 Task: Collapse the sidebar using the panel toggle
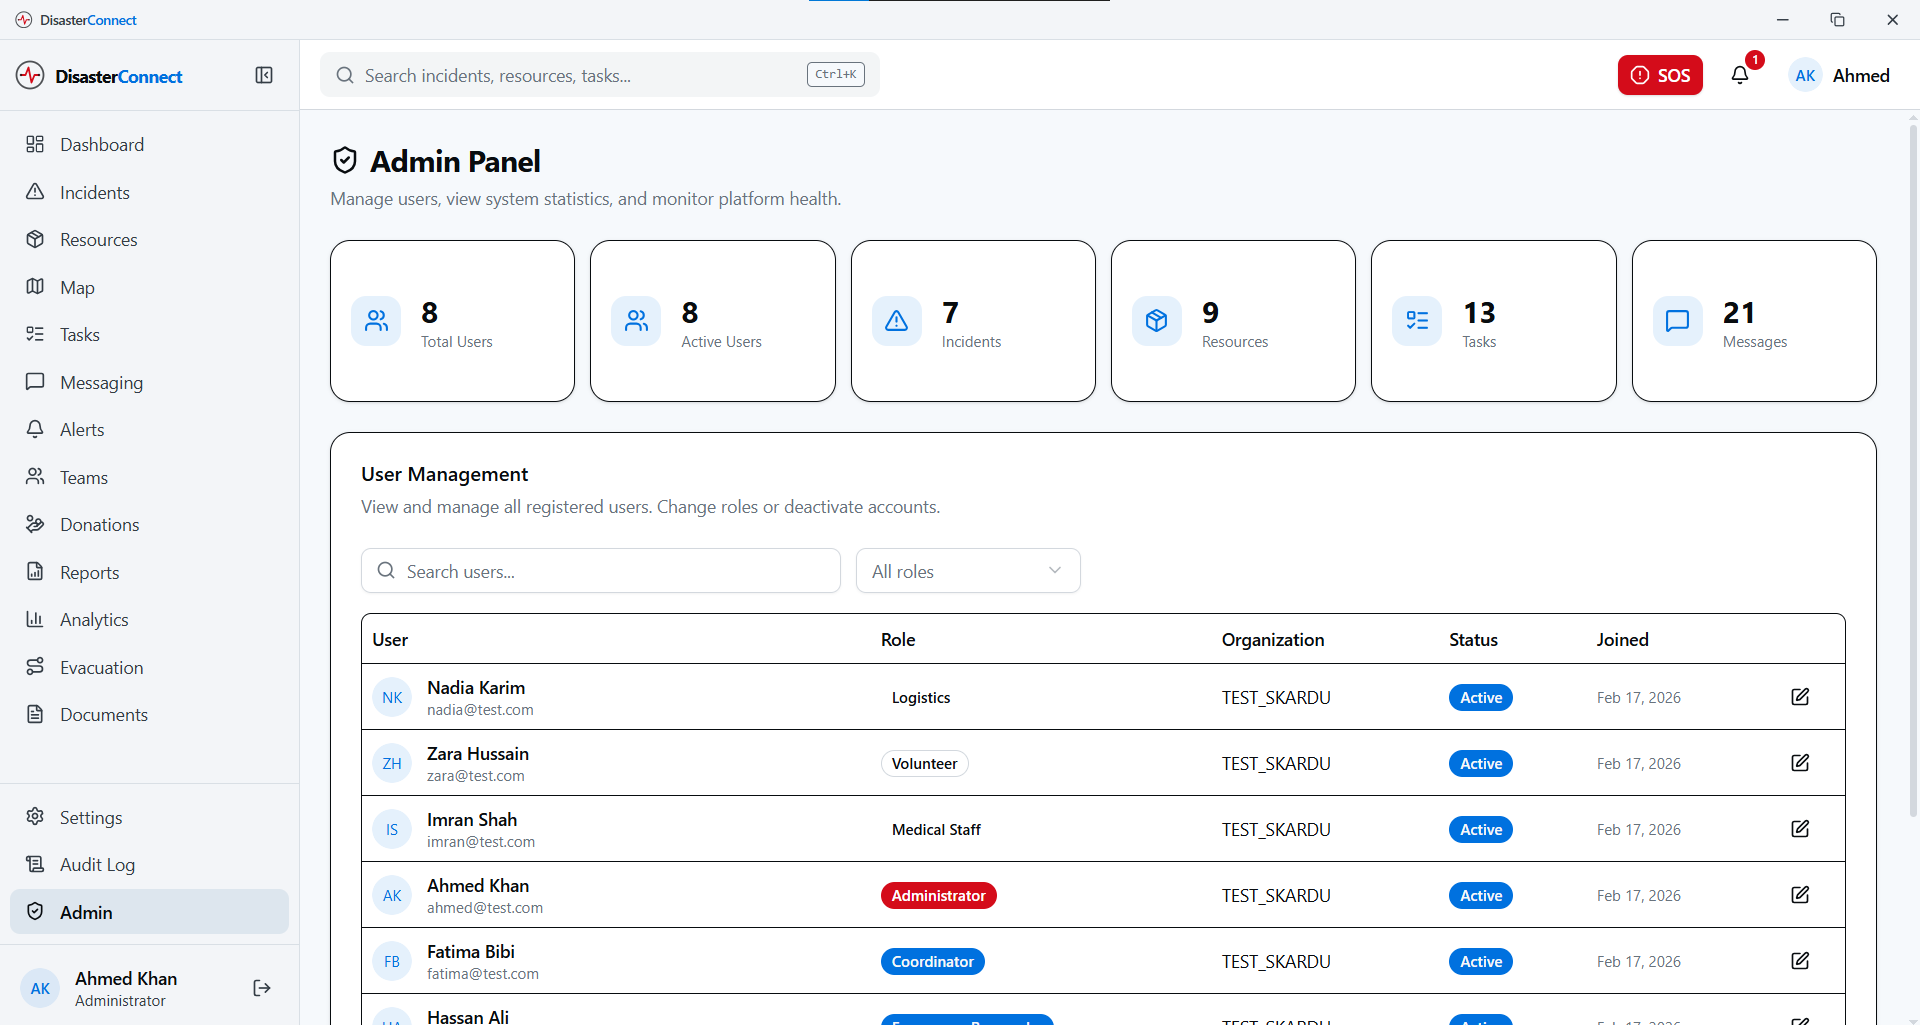[x=263, y=75]
